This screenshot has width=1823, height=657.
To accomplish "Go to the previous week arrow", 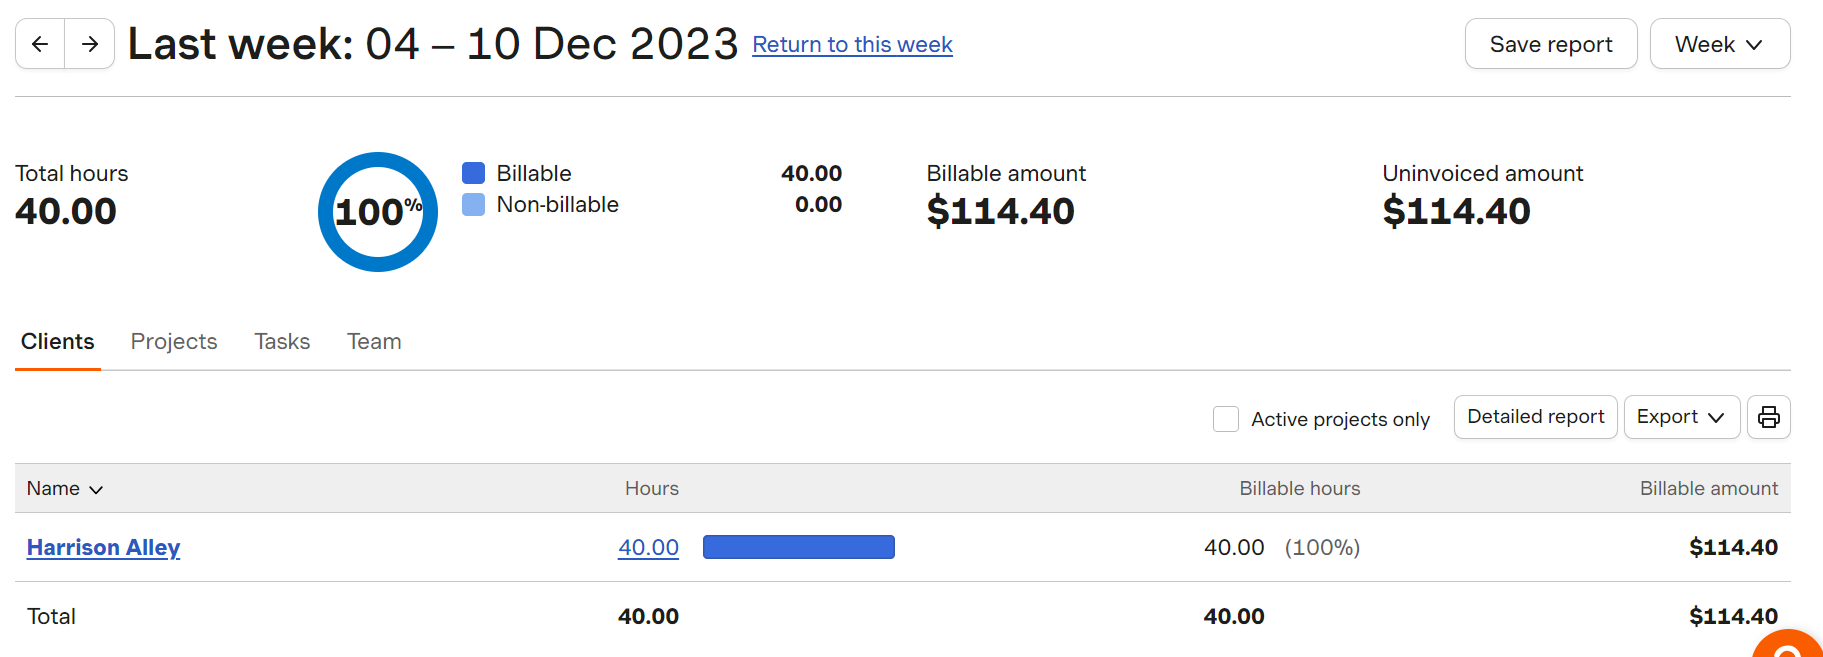I will [40, 44].
